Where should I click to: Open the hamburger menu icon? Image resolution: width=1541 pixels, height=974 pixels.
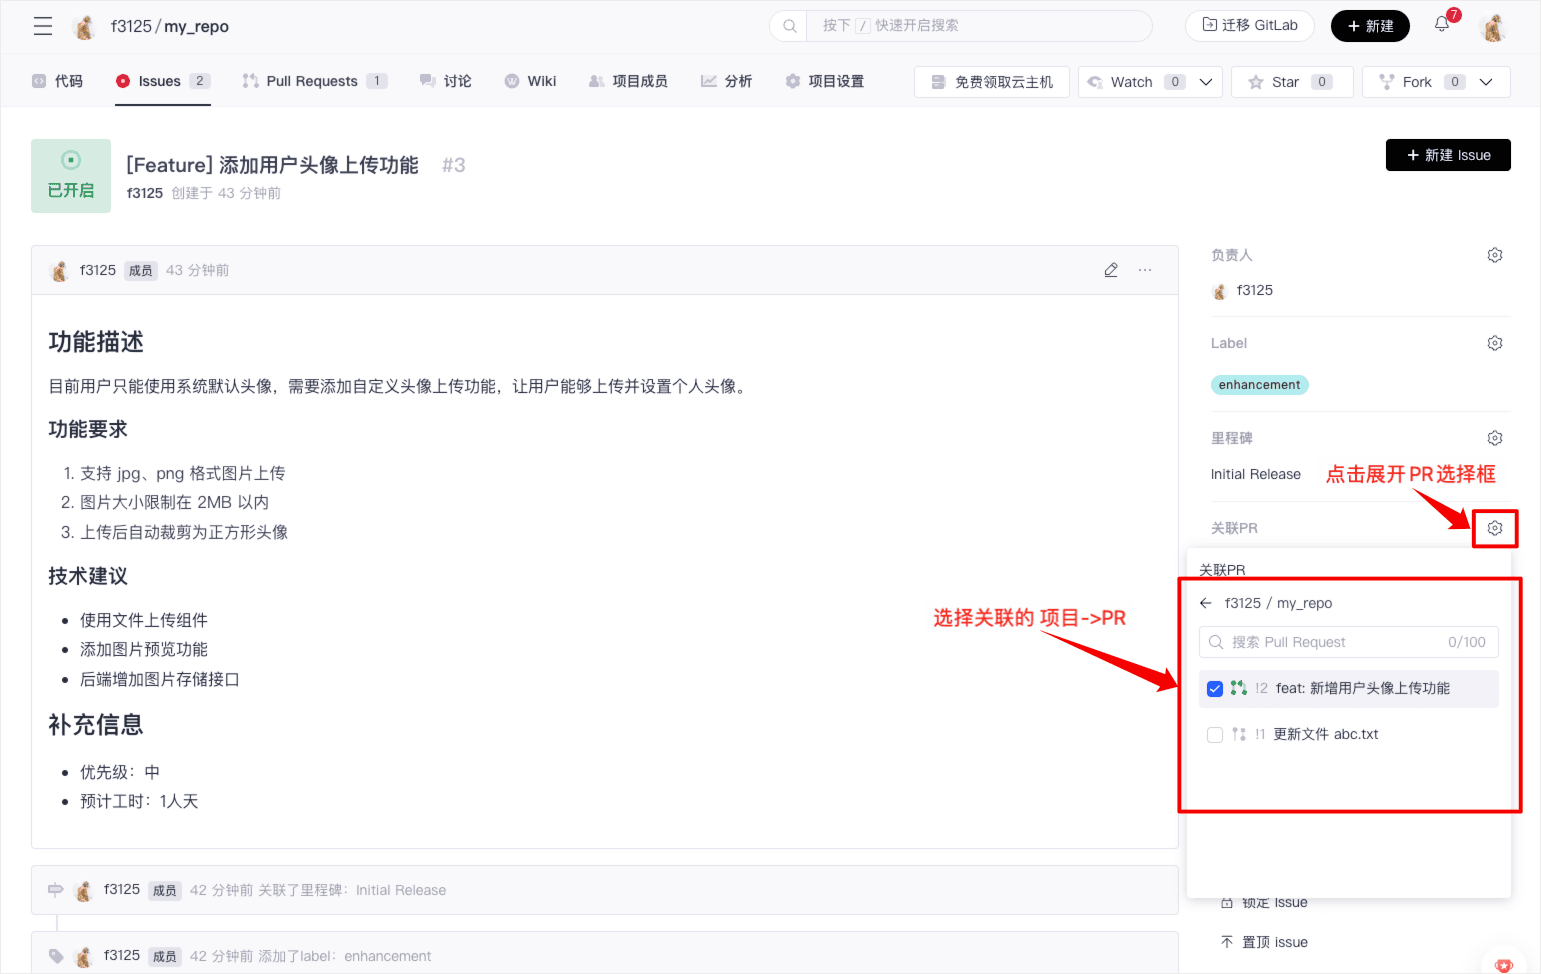pyautogui.click(x=43, y=26)
